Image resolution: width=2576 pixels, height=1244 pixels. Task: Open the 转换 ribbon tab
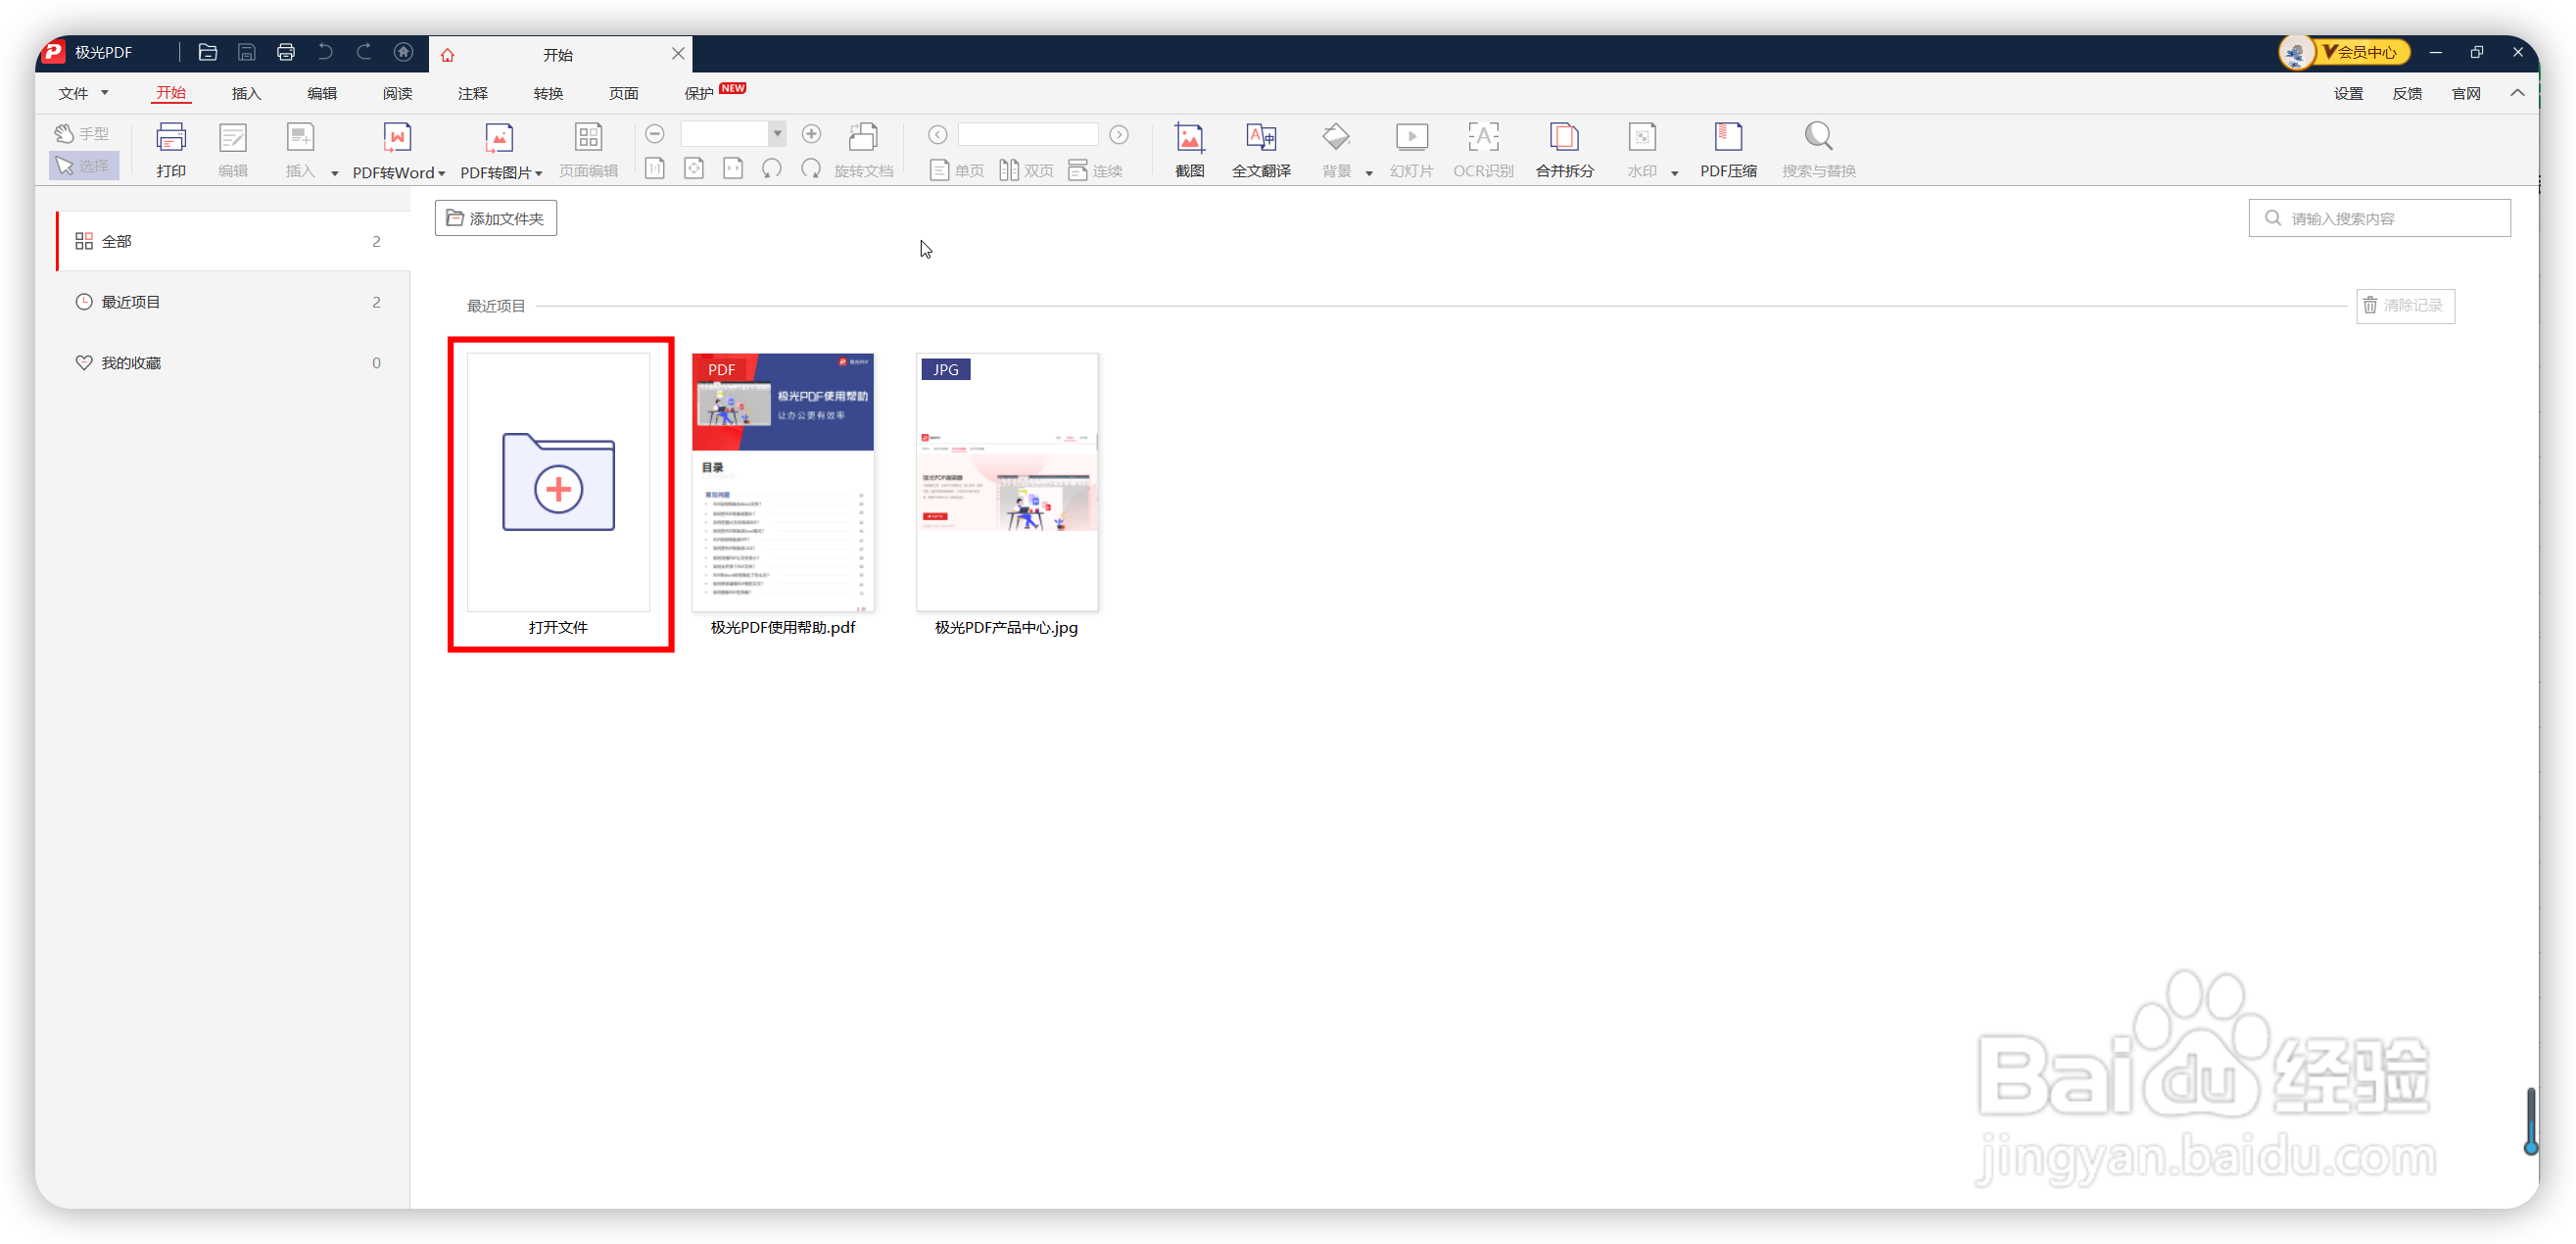(x=548, y=93)
